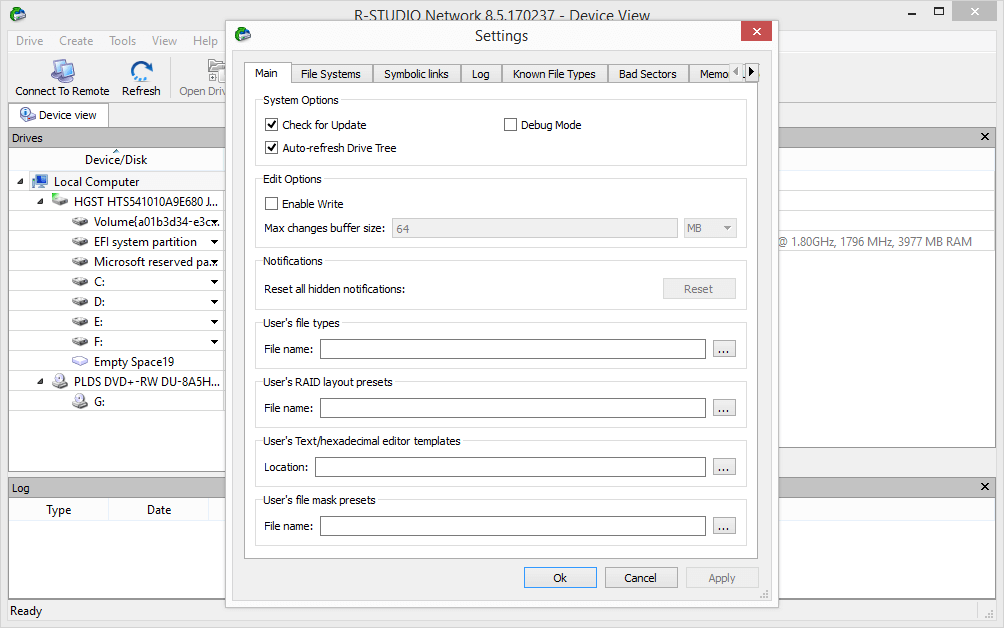Open the Drive menu
This screenshot has height=628, width=1004.
[29, 40]
